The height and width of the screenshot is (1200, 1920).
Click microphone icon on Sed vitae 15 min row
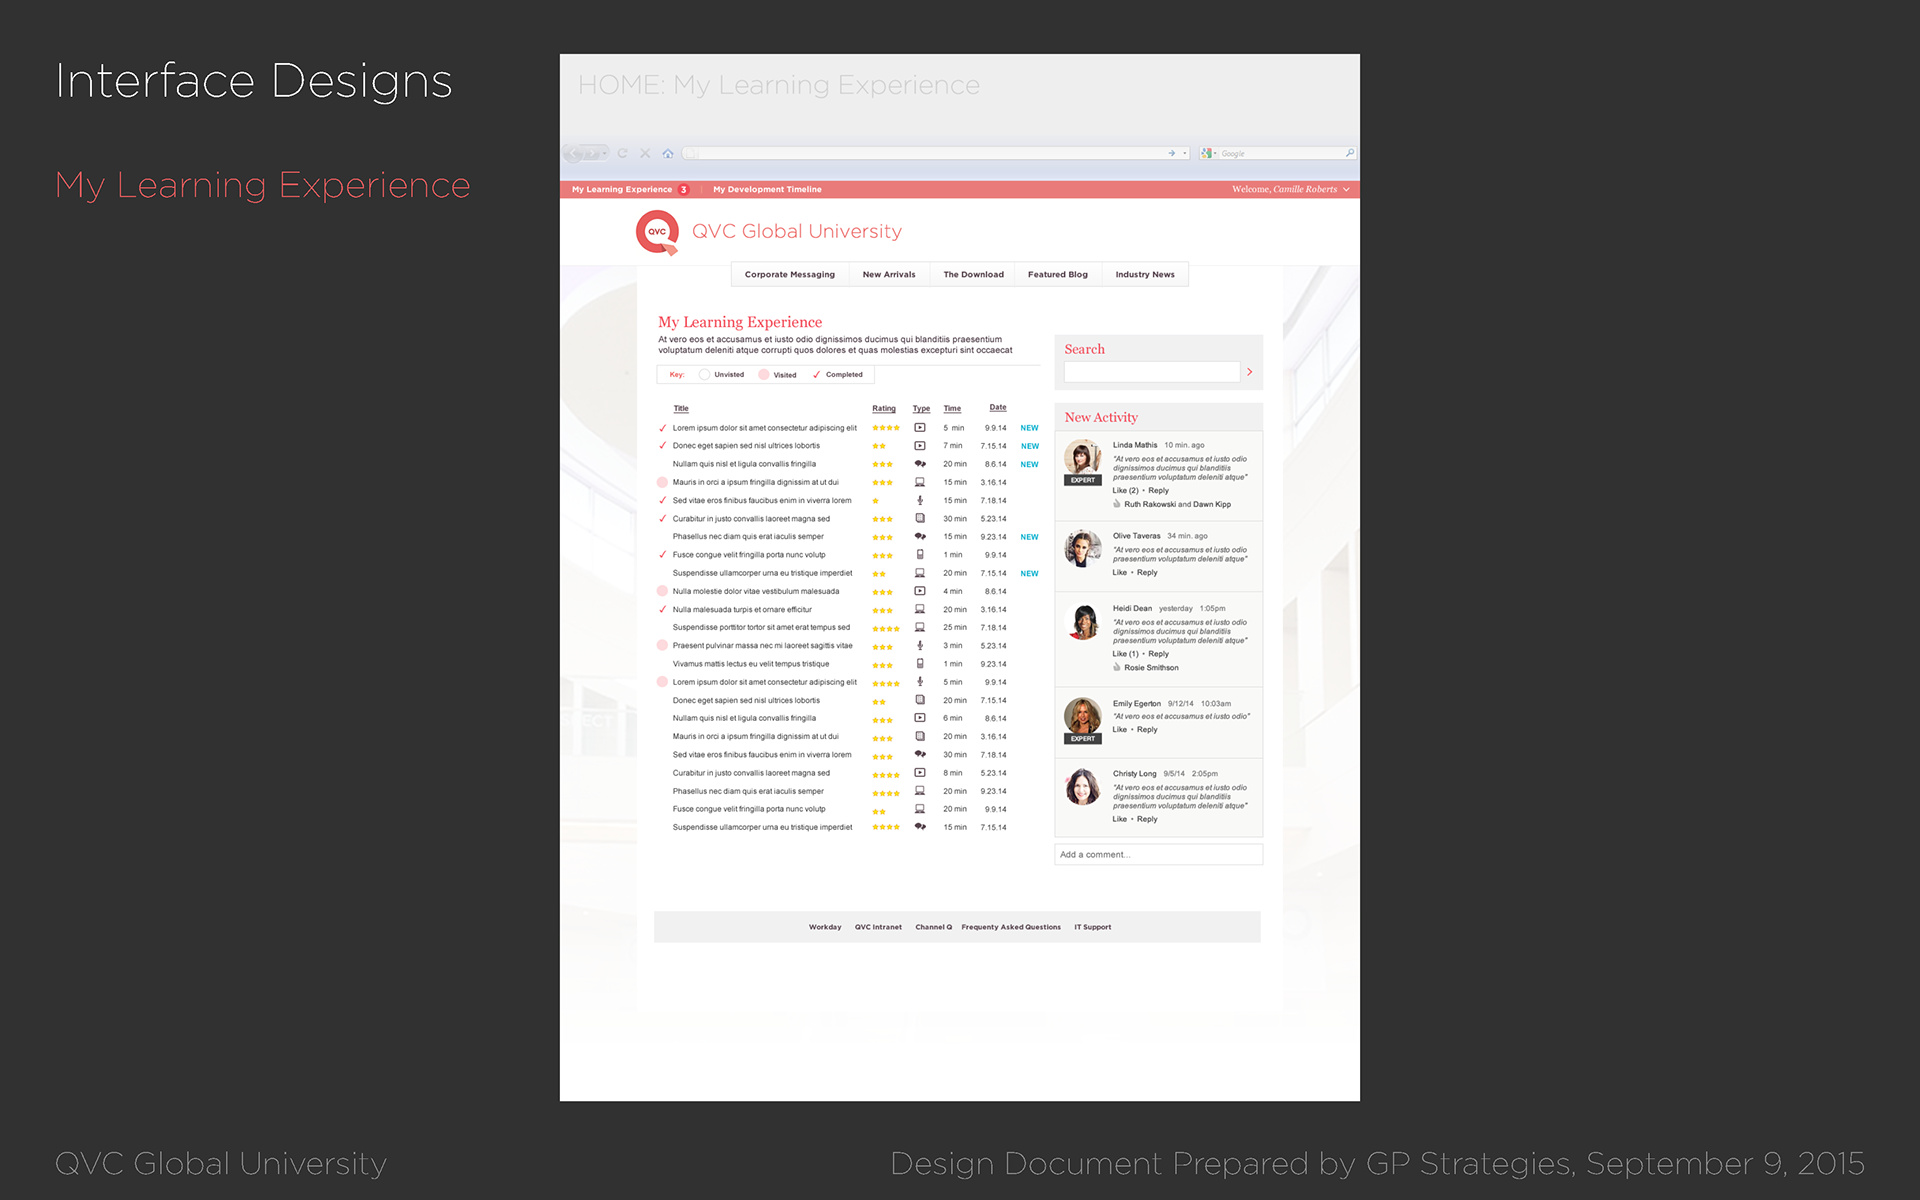(x=920, y=500)
